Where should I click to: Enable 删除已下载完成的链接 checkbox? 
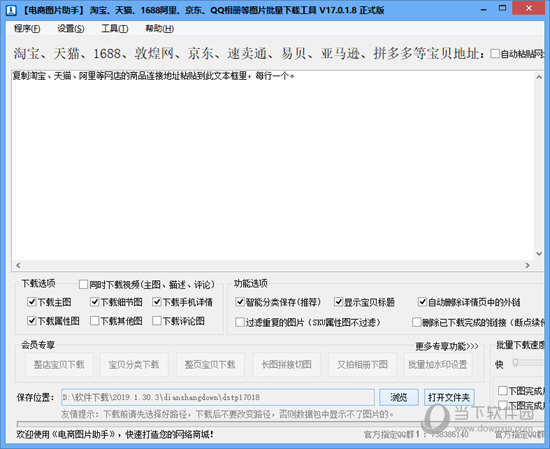click(416, 322)
